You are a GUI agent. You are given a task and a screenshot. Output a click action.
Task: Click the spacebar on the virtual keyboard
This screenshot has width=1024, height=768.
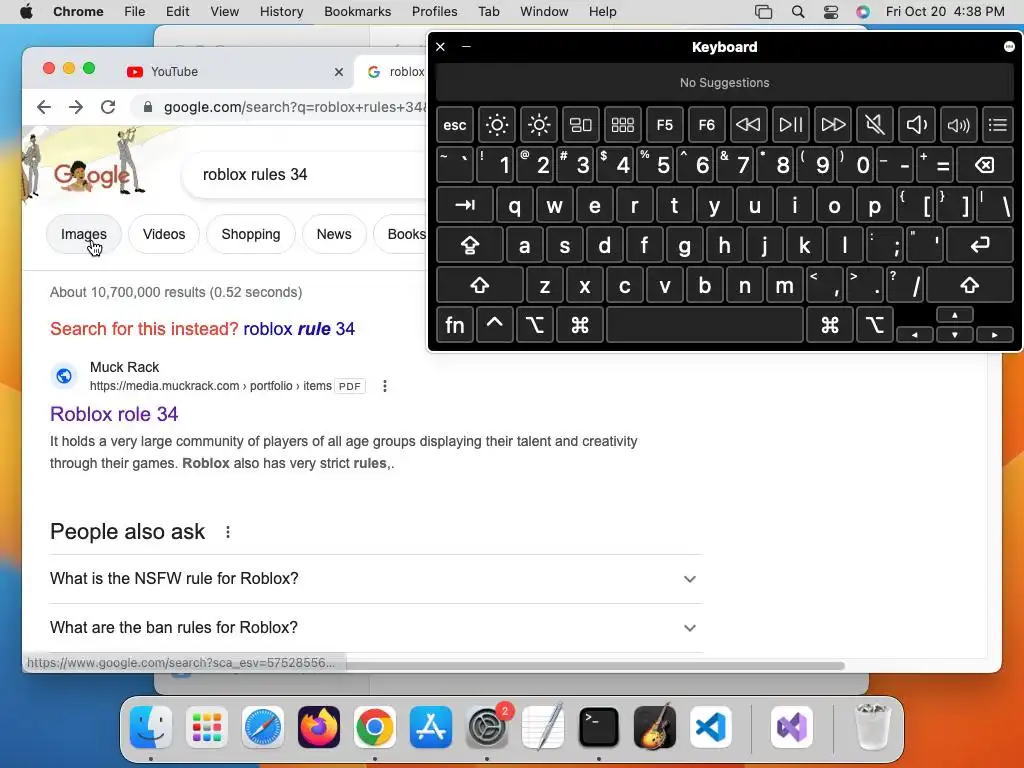coord(705,325)
